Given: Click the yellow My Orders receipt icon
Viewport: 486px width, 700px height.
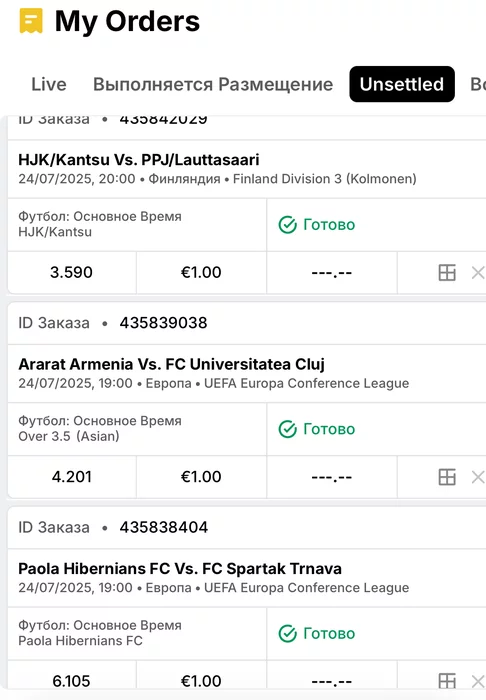Looking at the screenshot, I should point(31,21).
